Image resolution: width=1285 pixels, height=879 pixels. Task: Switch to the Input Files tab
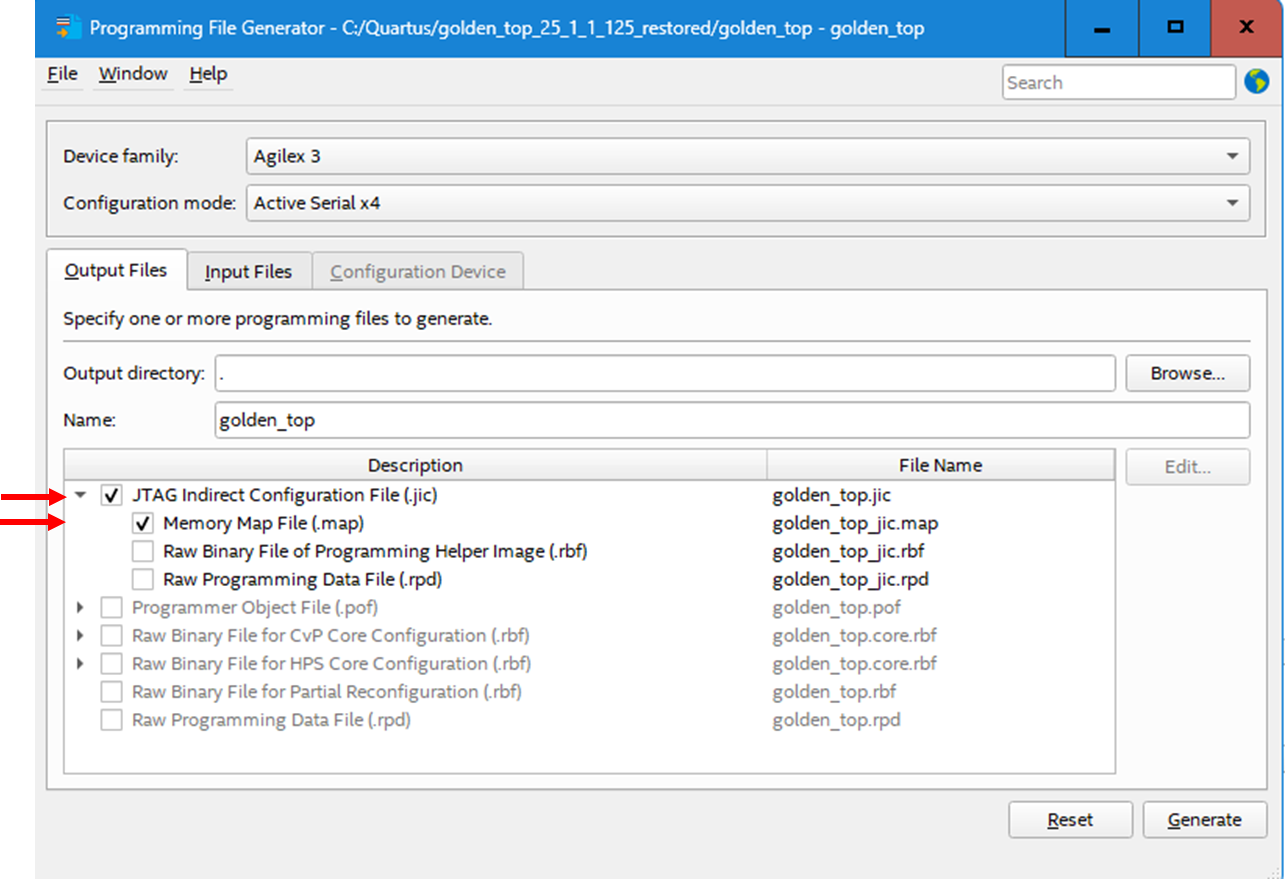pos(248,272)
